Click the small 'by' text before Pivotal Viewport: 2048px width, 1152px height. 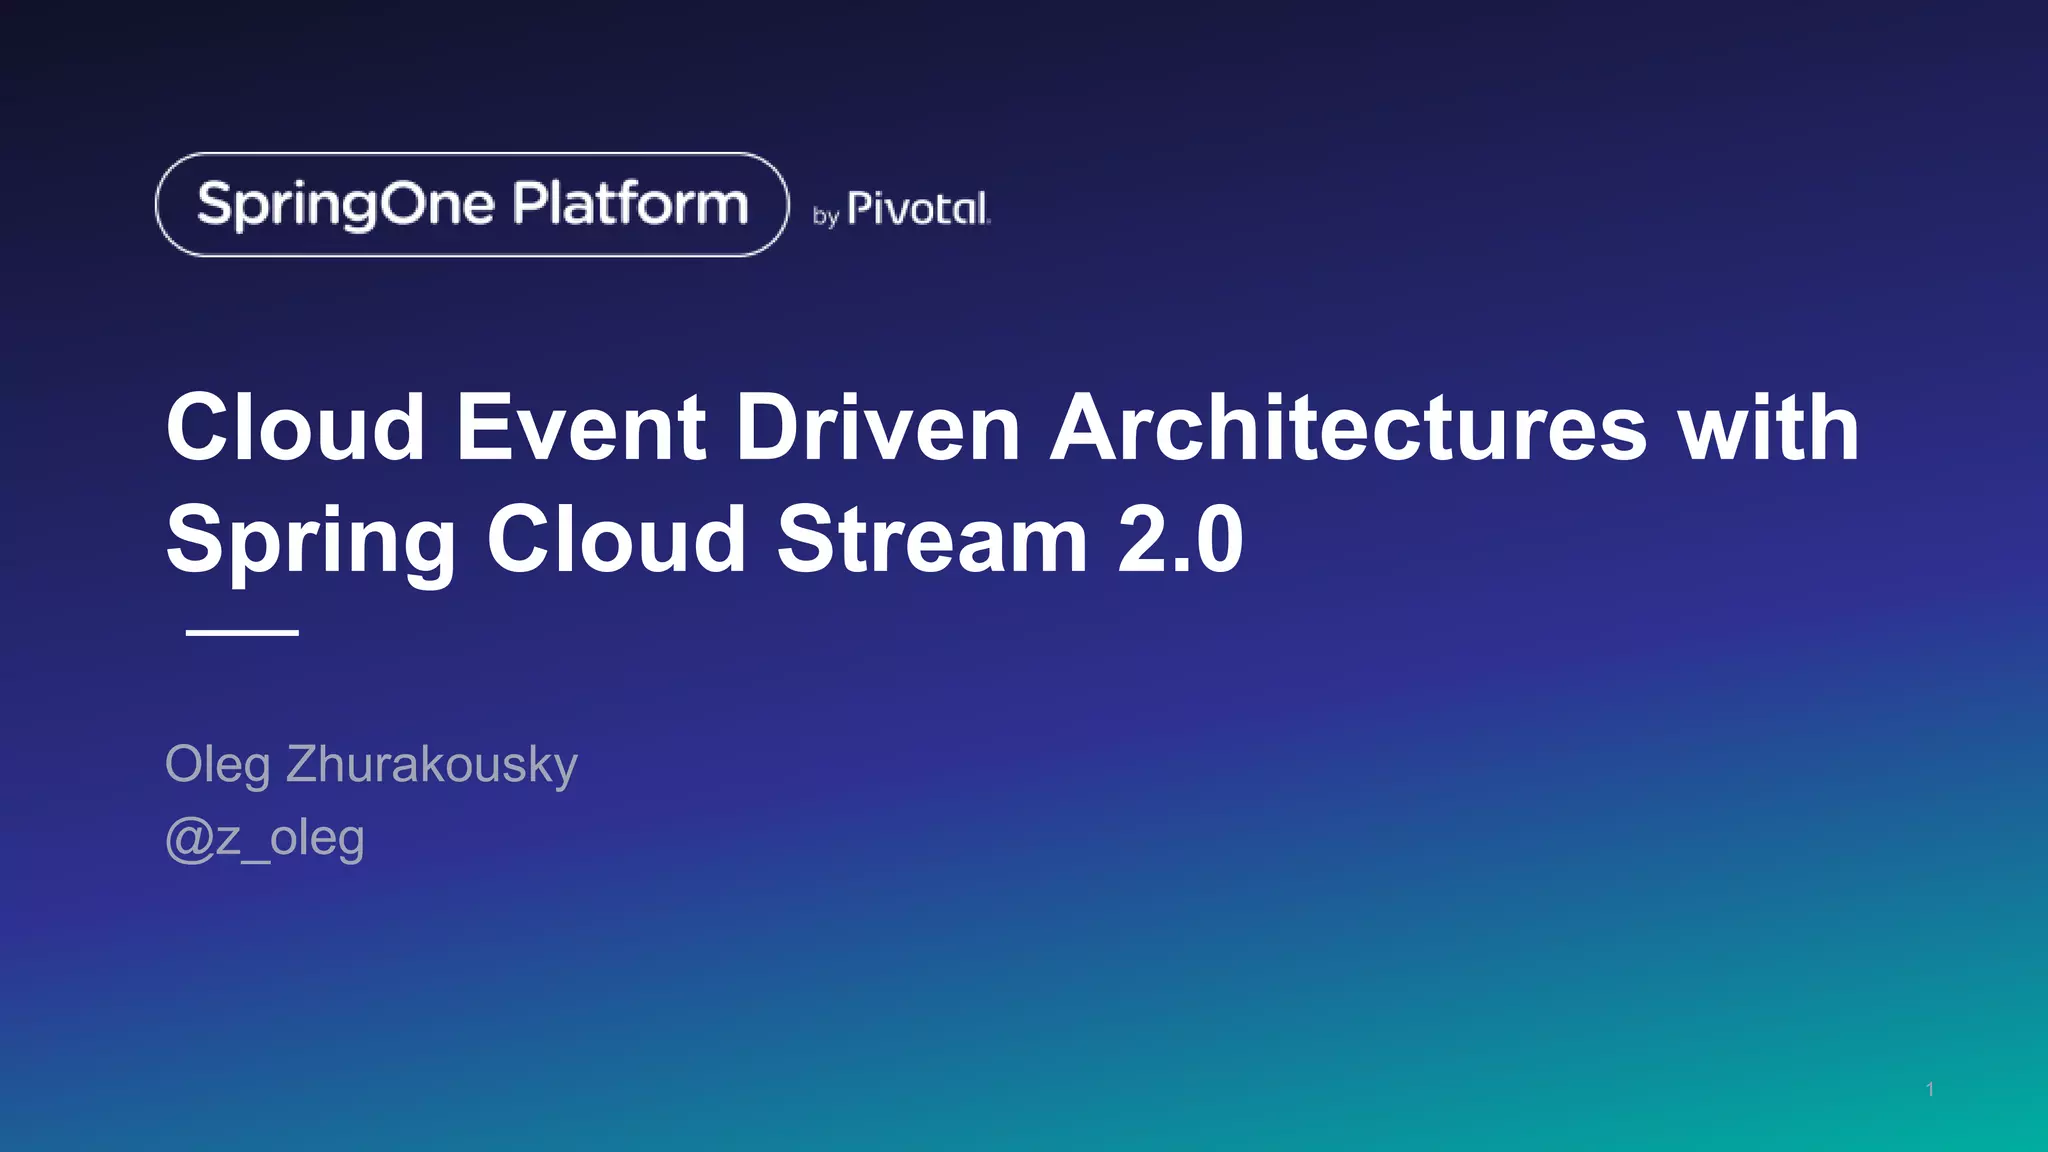(825, 216)
